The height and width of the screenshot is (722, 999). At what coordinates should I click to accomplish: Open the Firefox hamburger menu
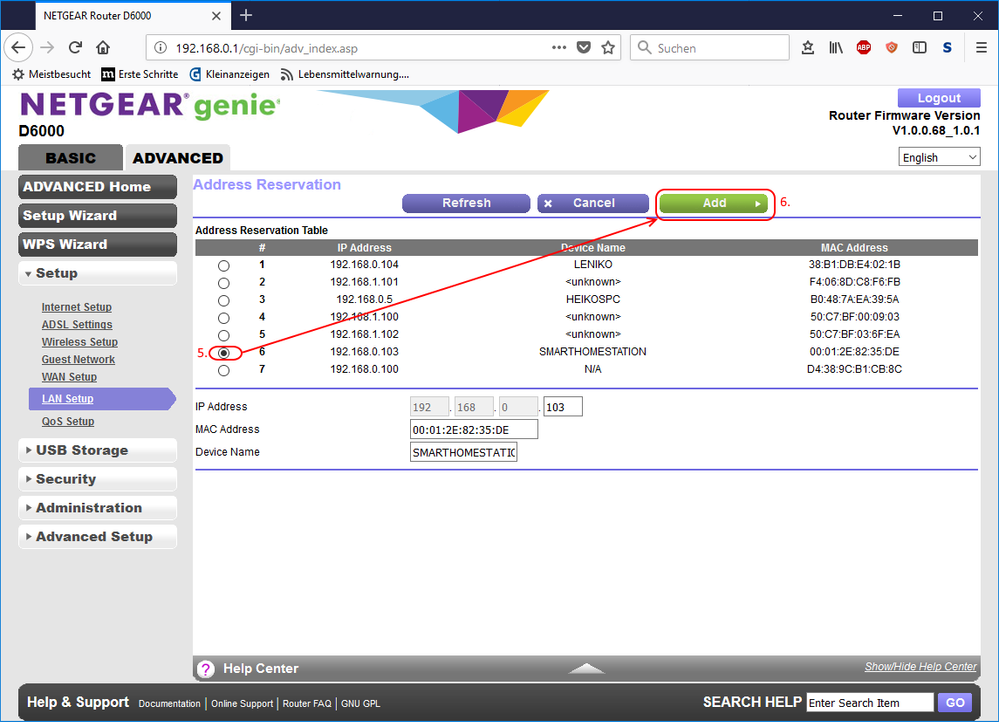[981, 47]
